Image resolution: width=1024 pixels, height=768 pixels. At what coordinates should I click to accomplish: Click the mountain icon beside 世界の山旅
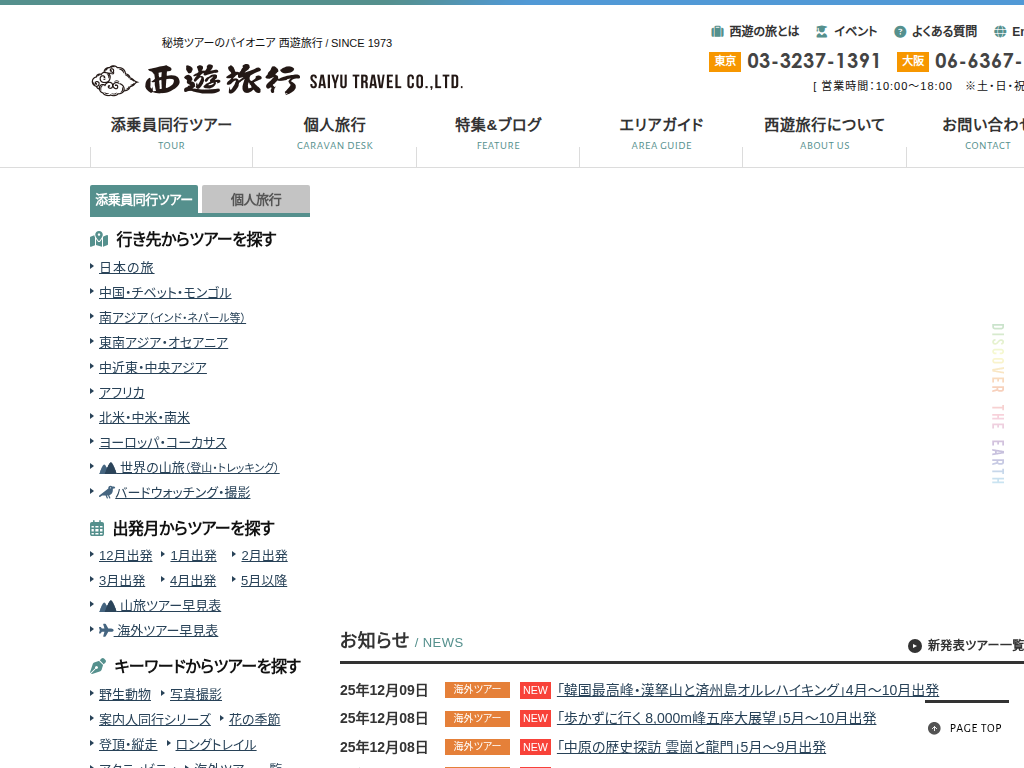click(108, 468)
